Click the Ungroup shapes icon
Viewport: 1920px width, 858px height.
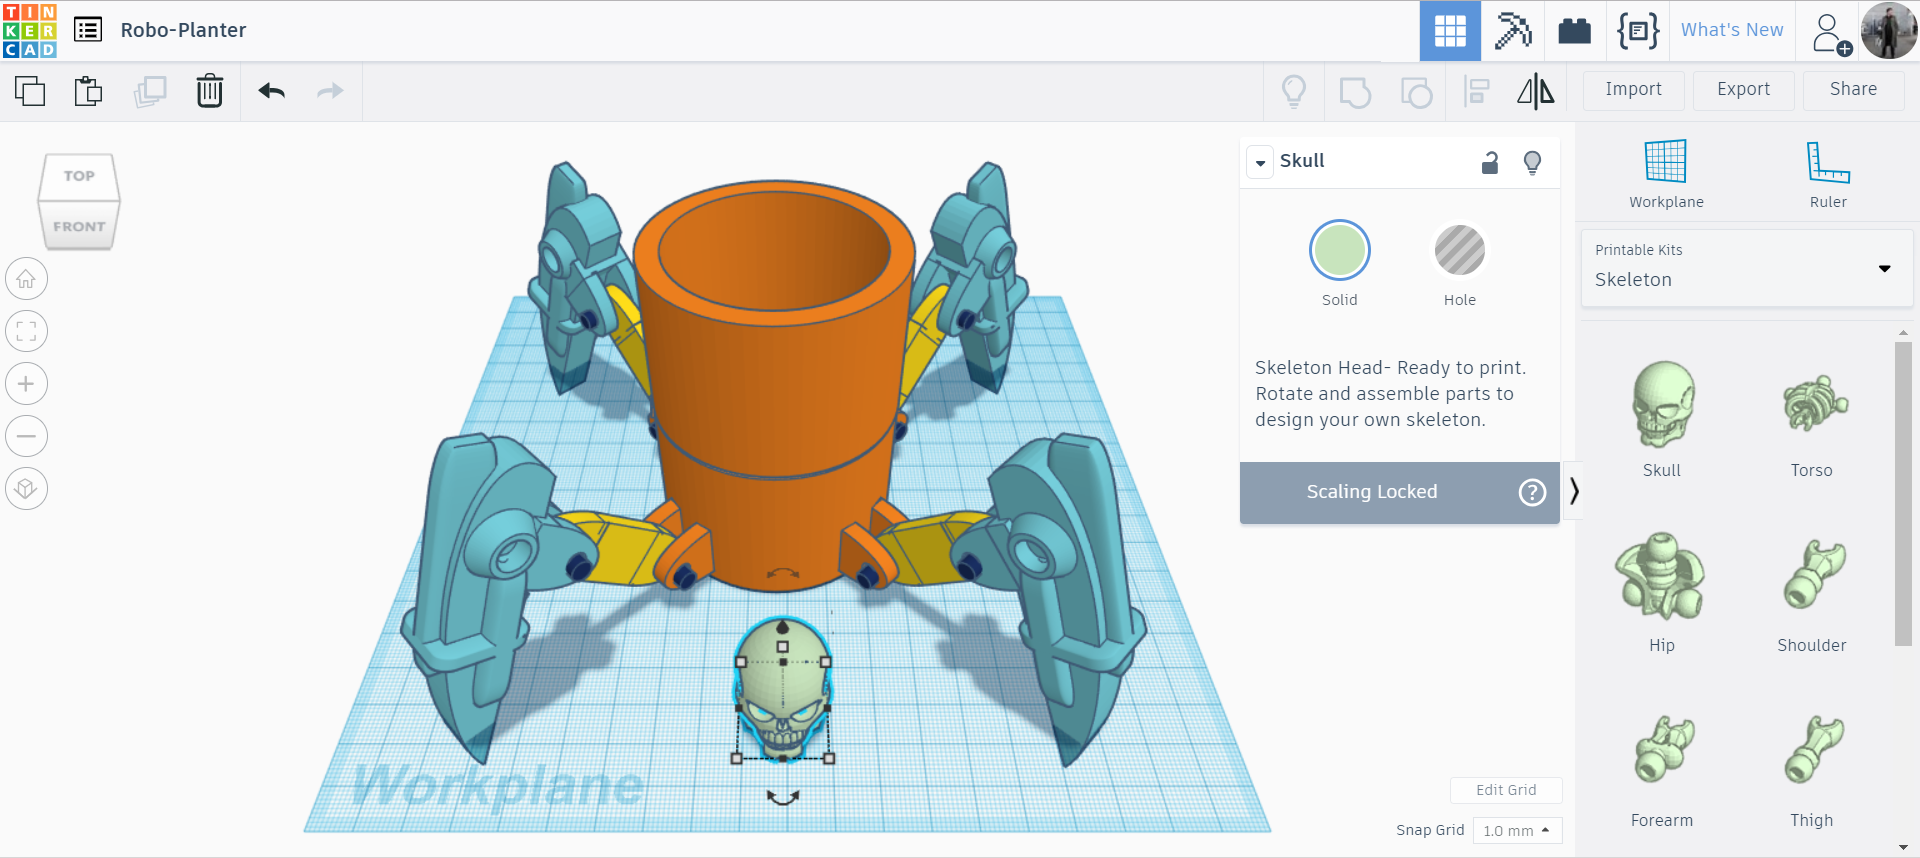(1416, 91)
